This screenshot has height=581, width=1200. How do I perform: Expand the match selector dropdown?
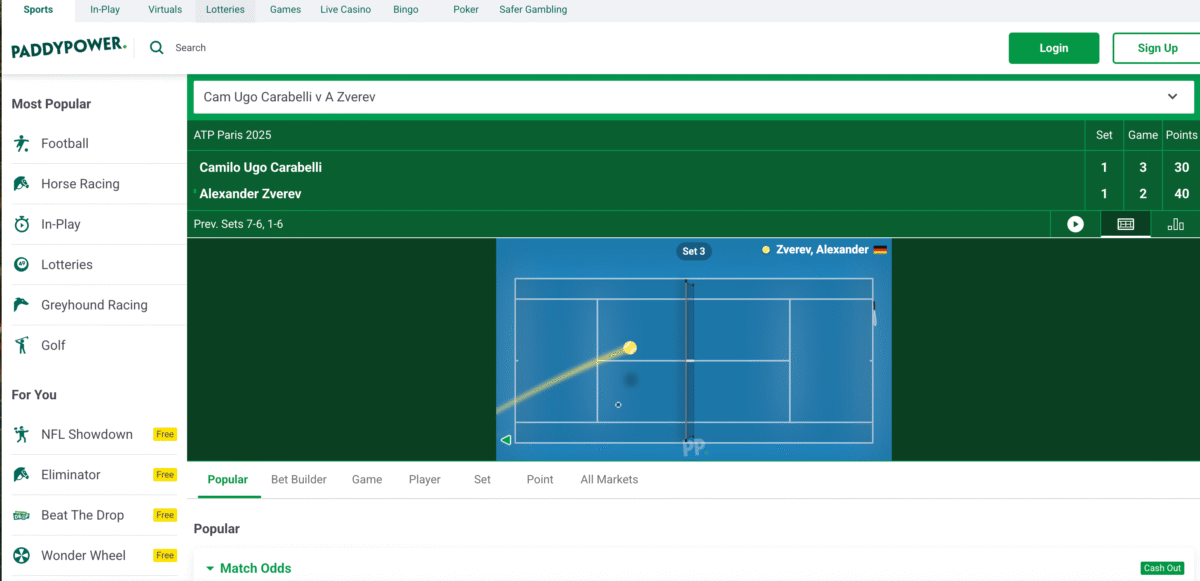pos(1172,97)
